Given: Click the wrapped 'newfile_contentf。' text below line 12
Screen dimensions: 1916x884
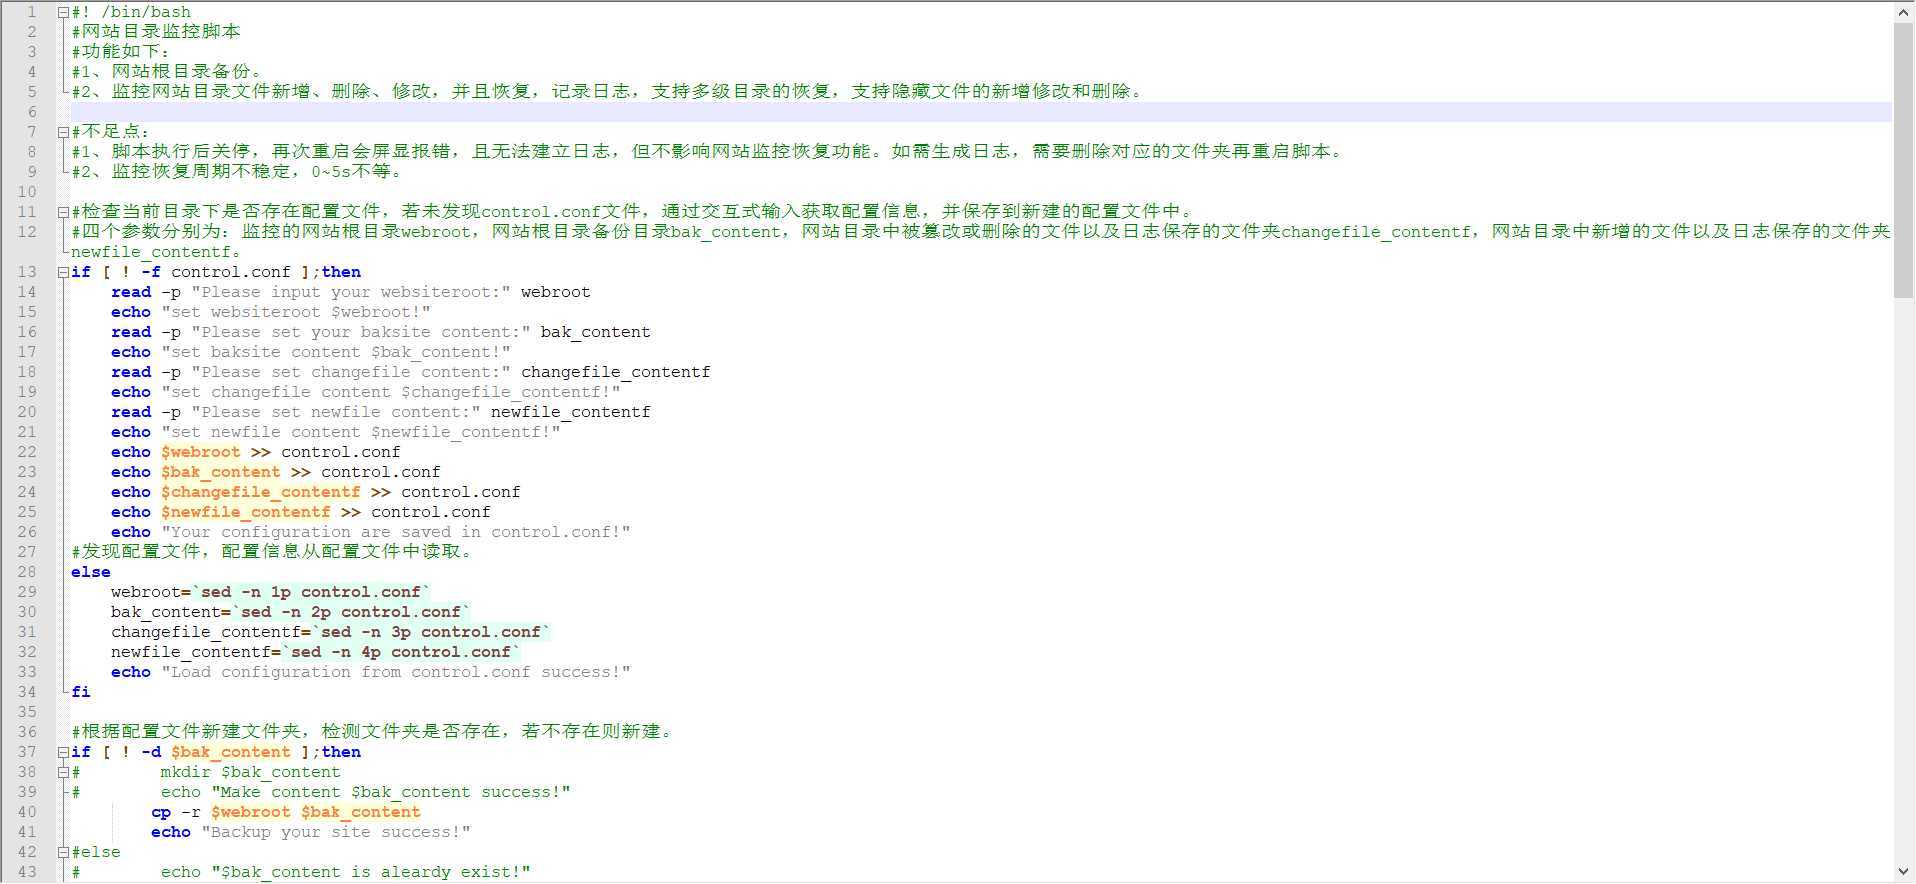Looking at the screenshot, I should point(156,252).
